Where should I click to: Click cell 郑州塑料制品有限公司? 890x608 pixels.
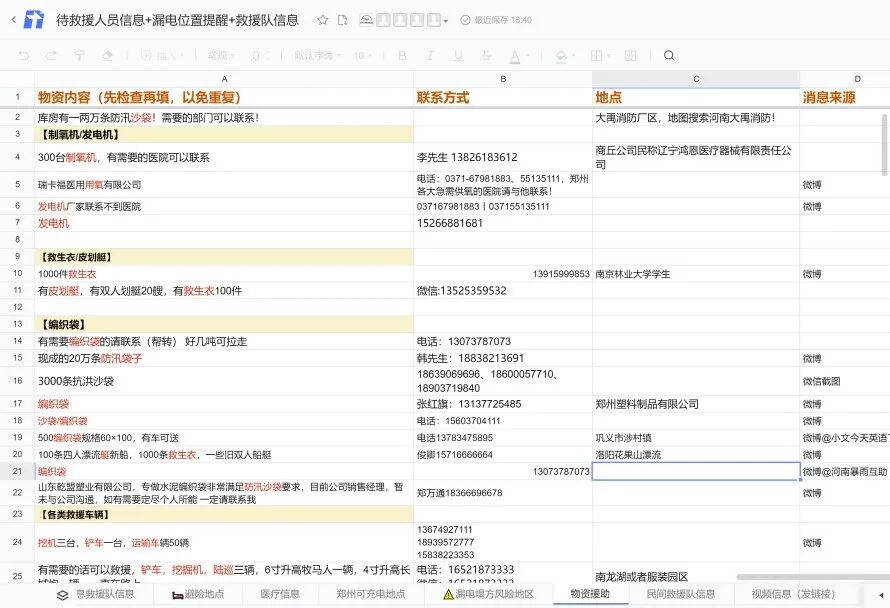point(696,404)
